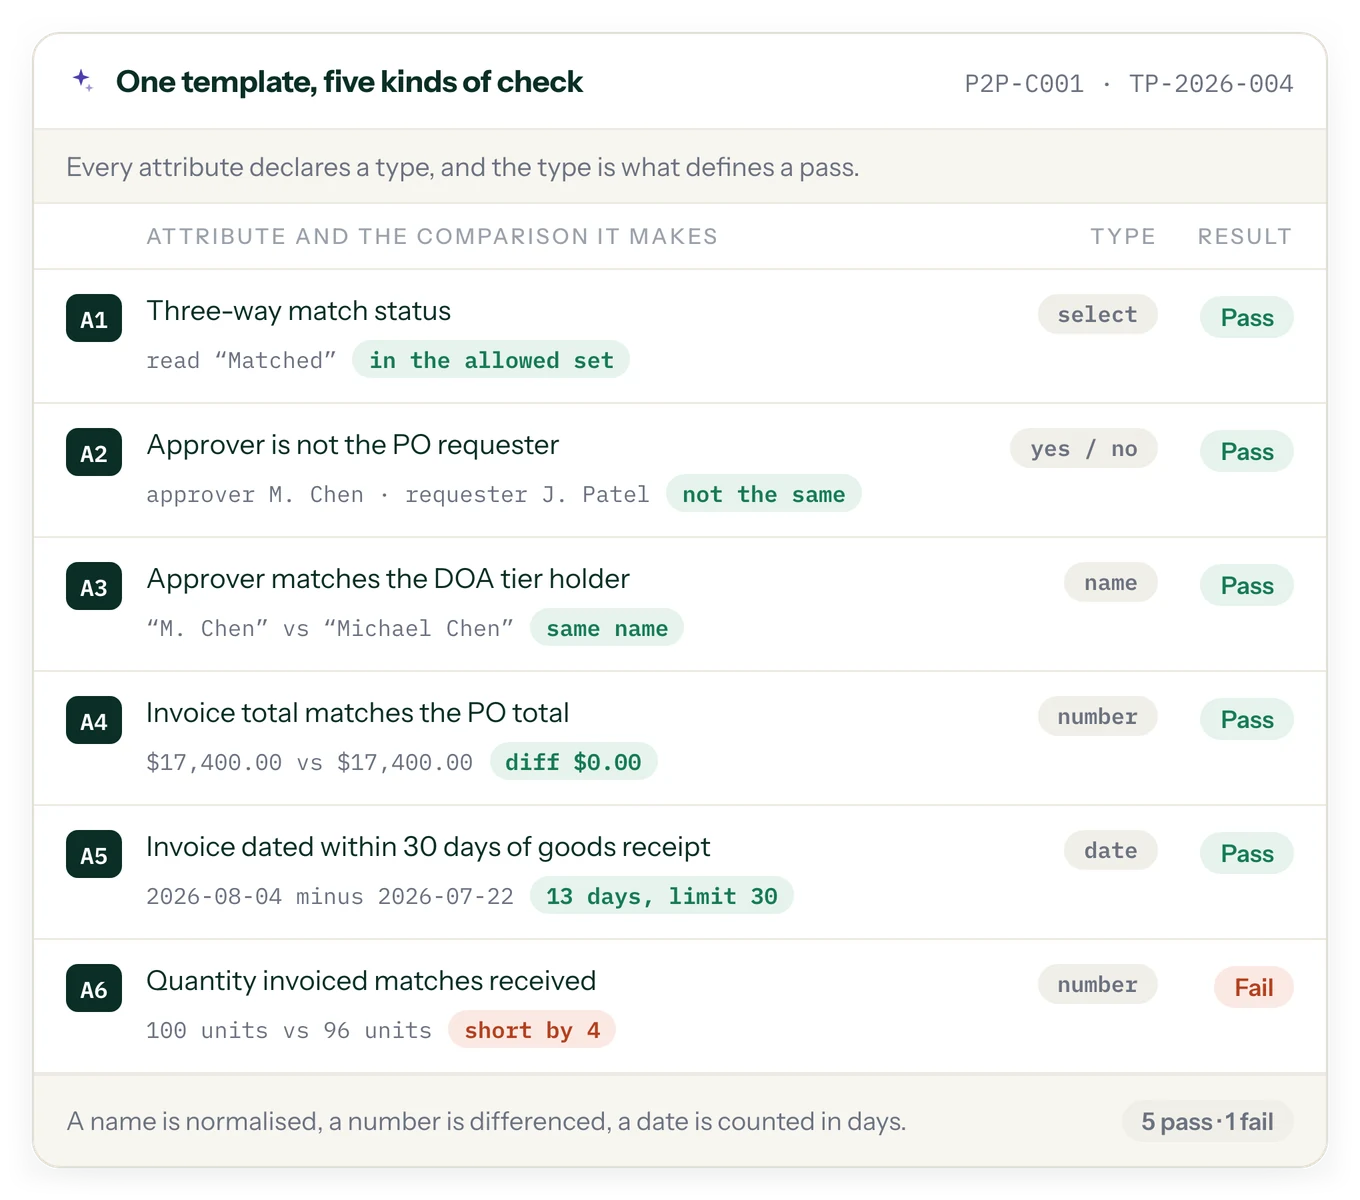Click the '13 days, limit 30' tag

tap(662, 896)
